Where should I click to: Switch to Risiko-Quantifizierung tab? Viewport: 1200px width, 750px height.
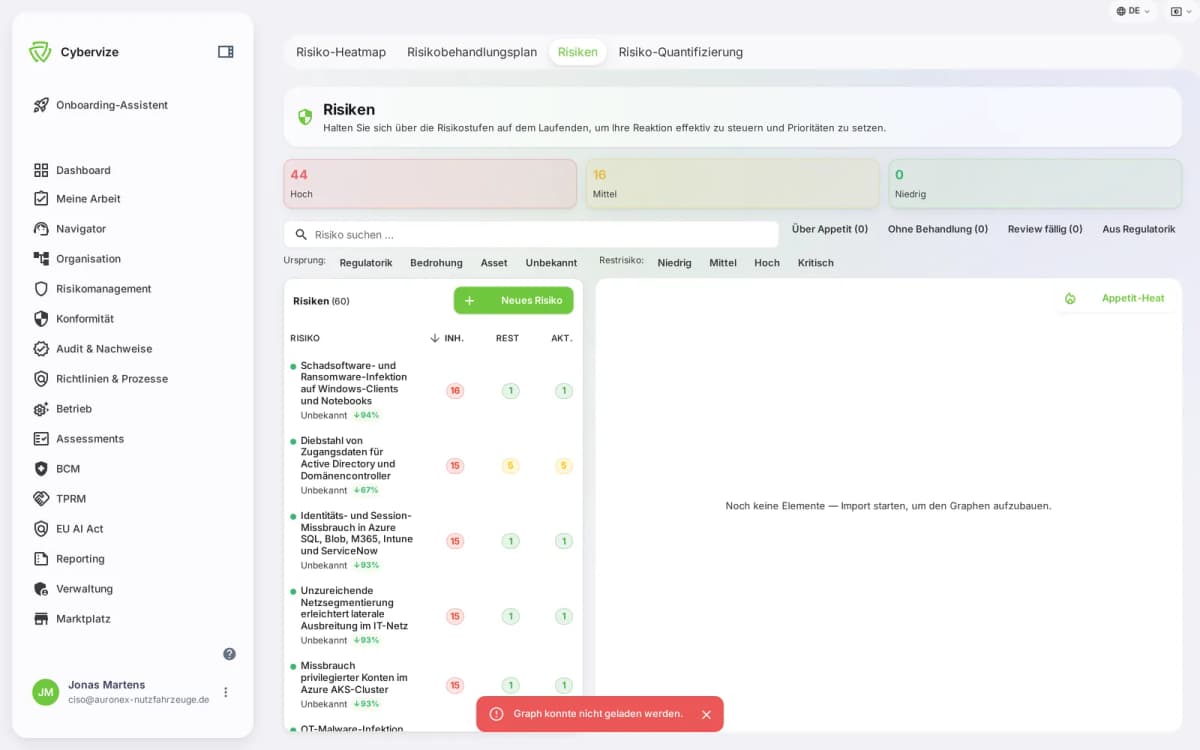(681, 52)
